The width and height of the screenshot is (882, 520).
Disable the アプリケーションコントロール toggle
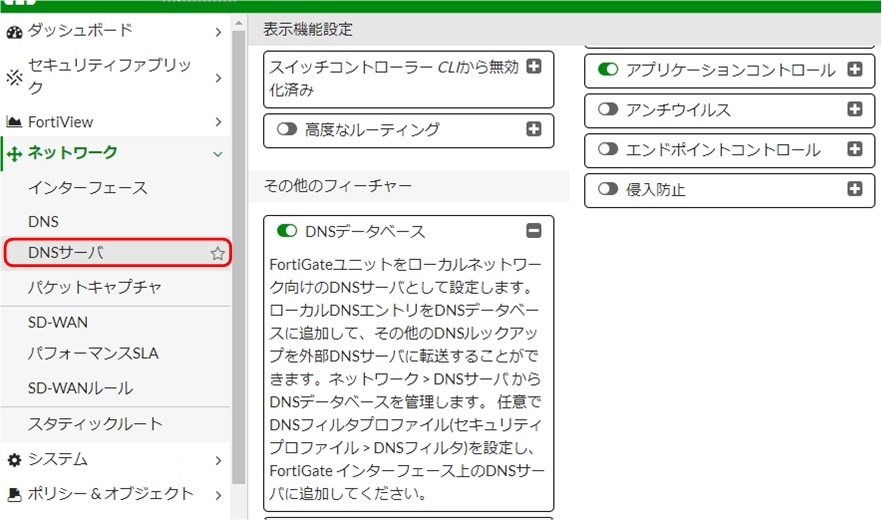point(608,69)
